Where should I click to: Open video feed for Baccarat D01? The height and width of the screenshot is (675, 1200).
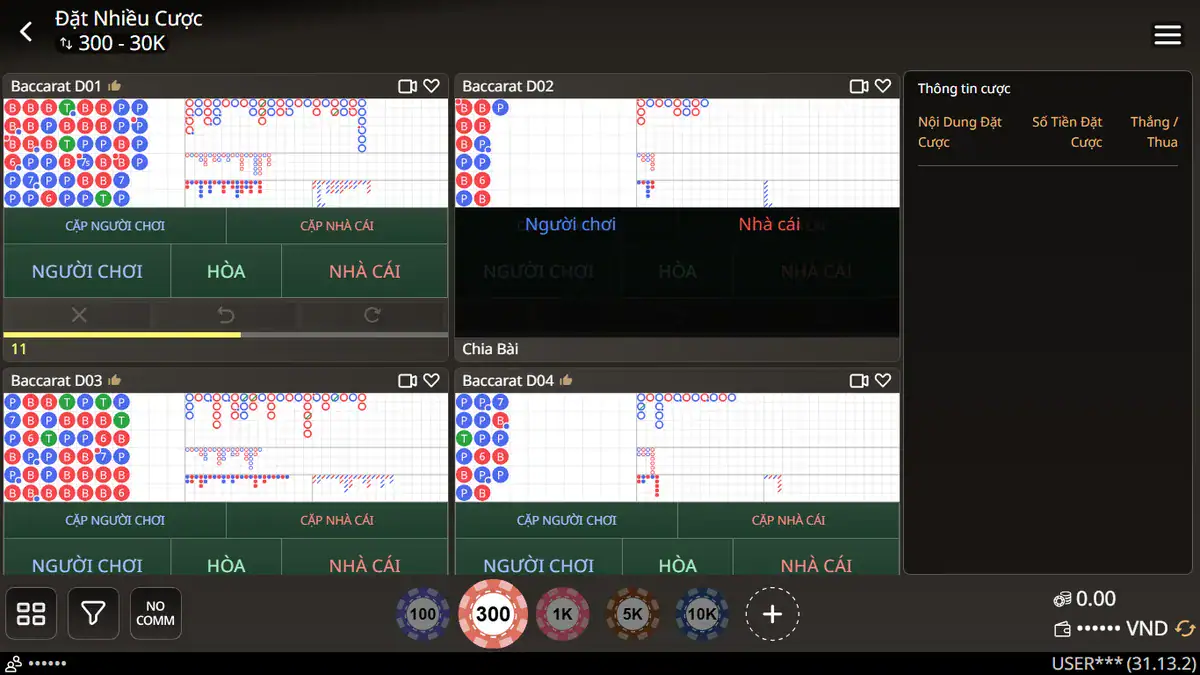click(407, 87)
